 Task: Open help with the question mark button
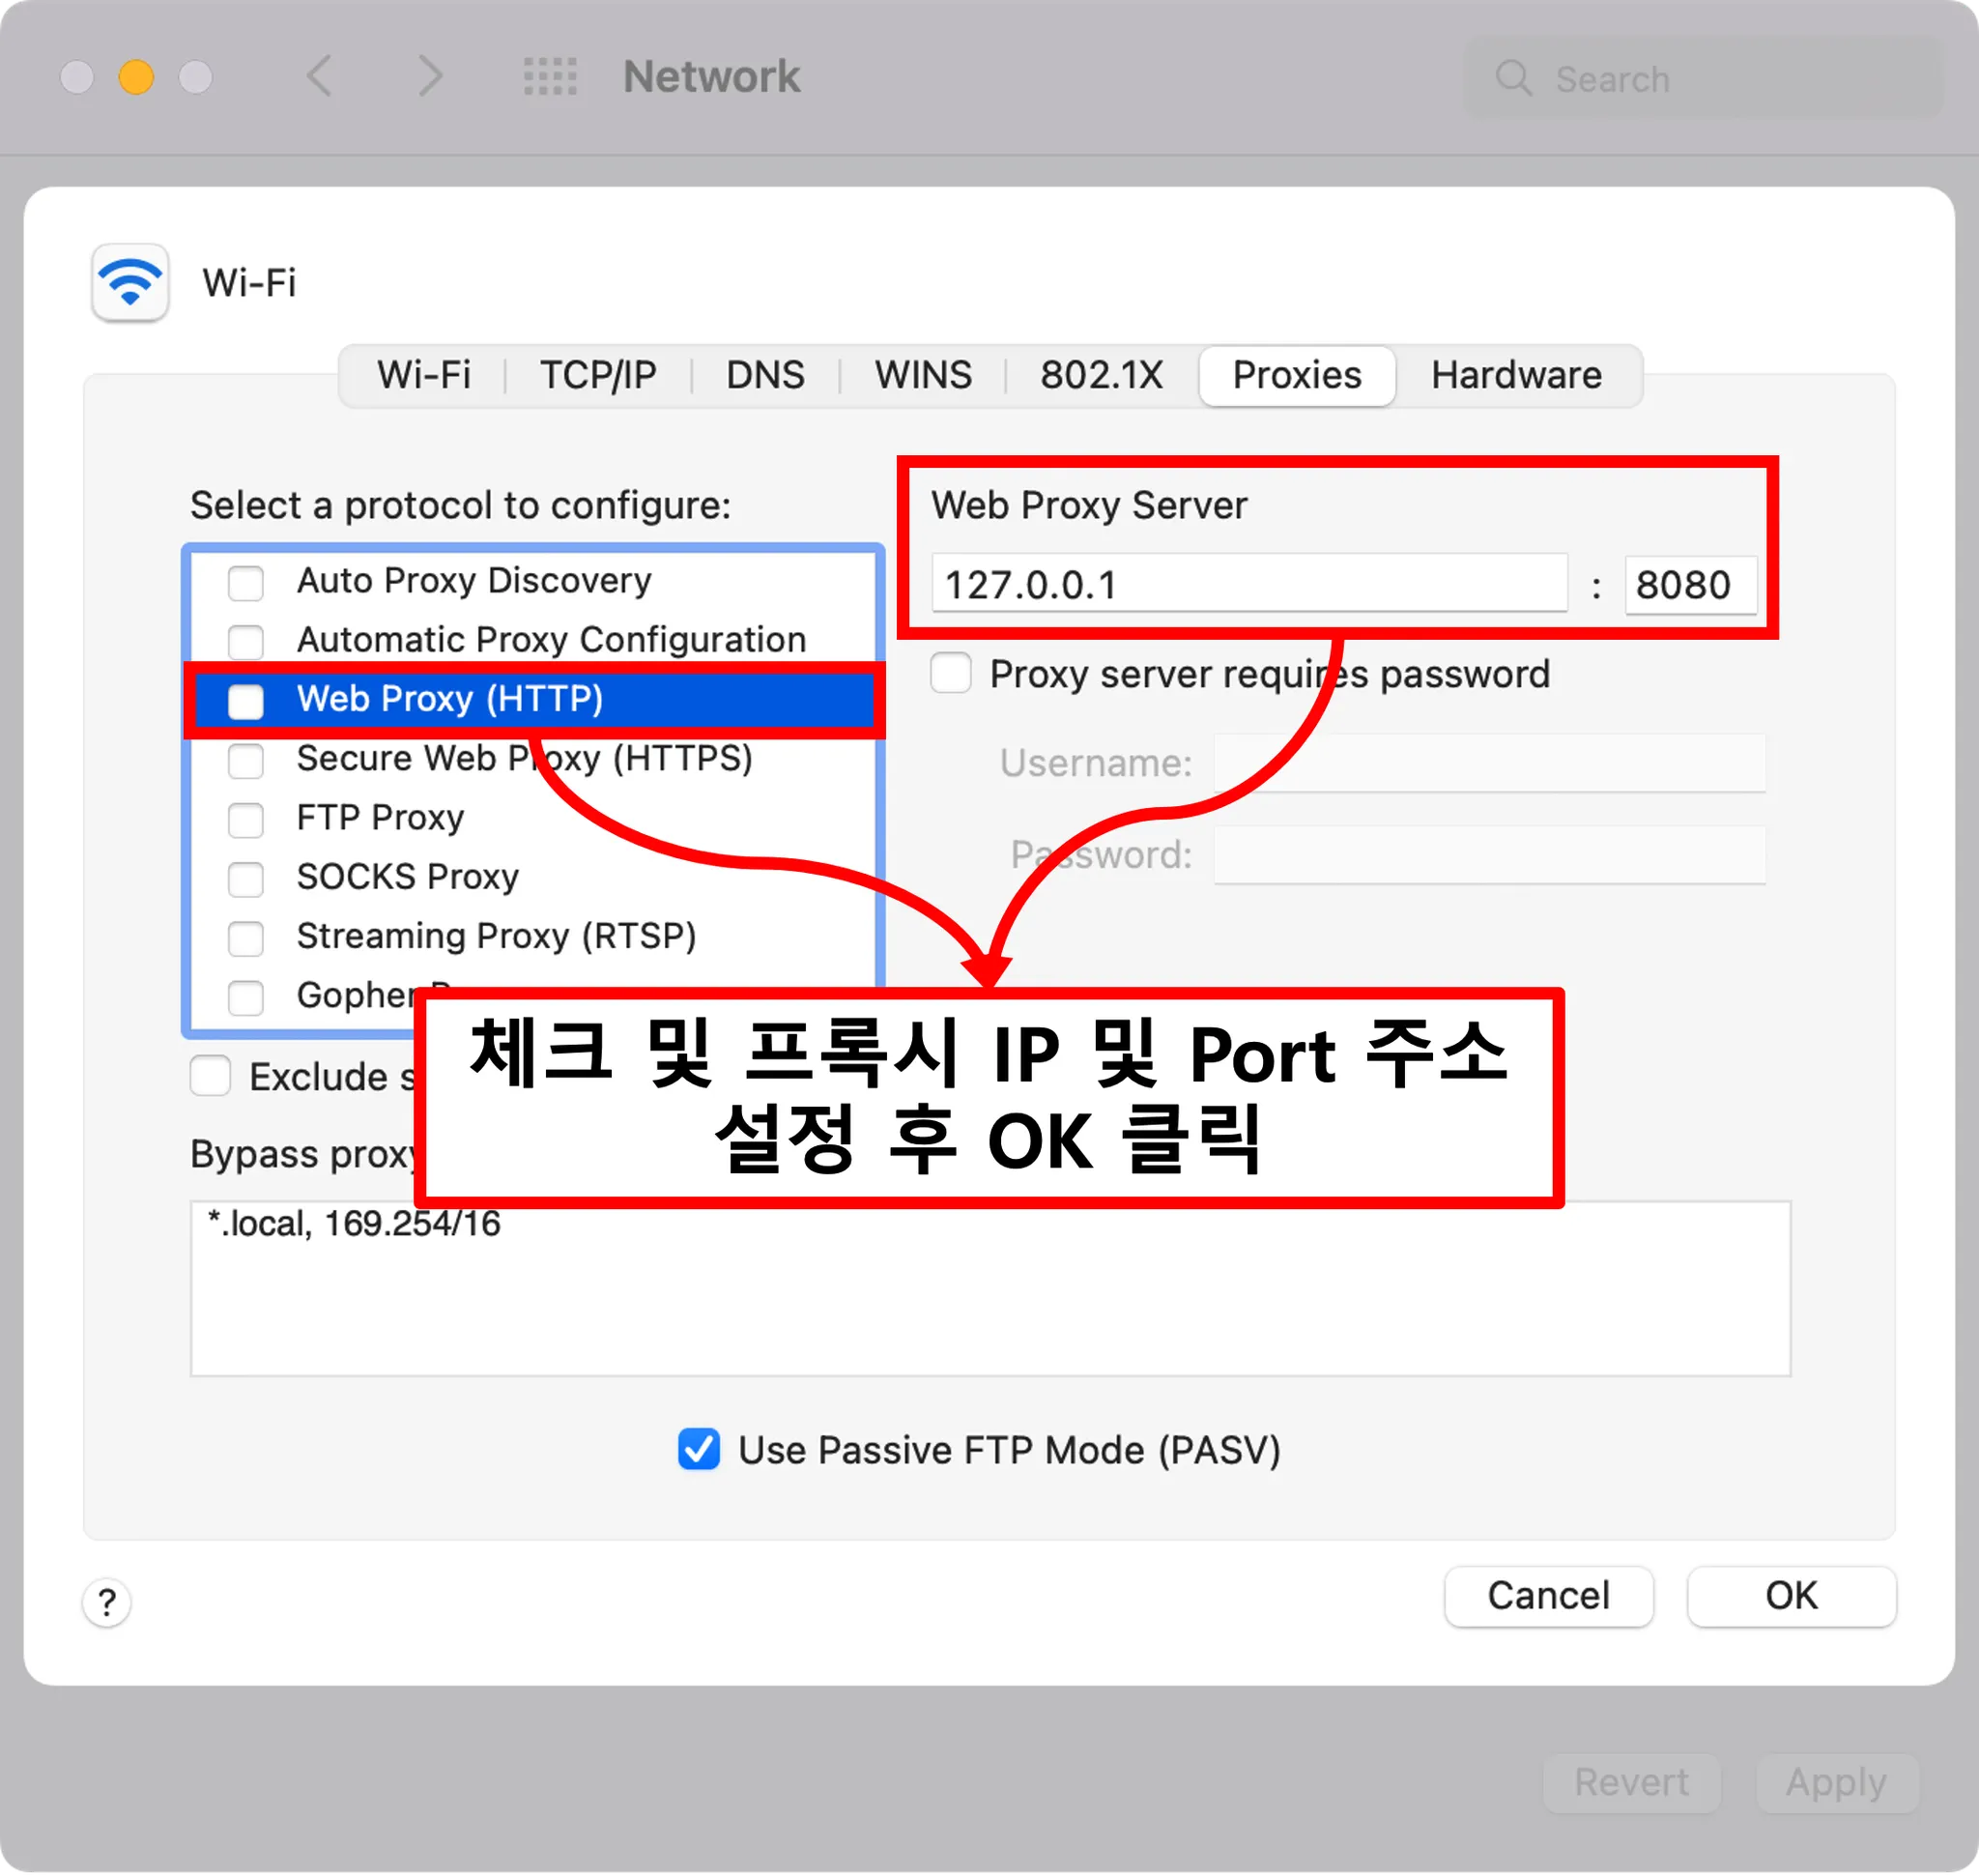click(x=107, y=1603)
